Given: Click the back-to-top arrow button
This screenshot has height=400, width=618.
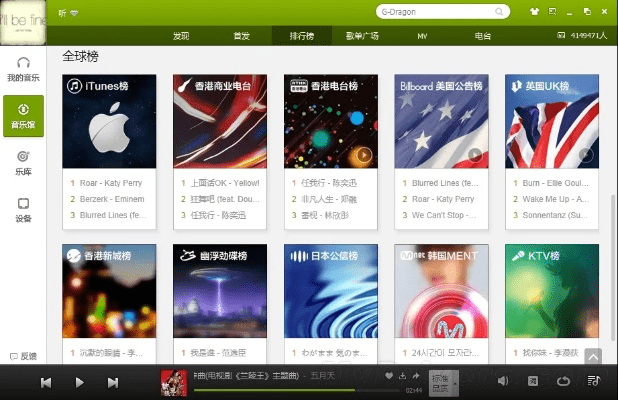Looking at the screenshot, I should pos(593,357).
